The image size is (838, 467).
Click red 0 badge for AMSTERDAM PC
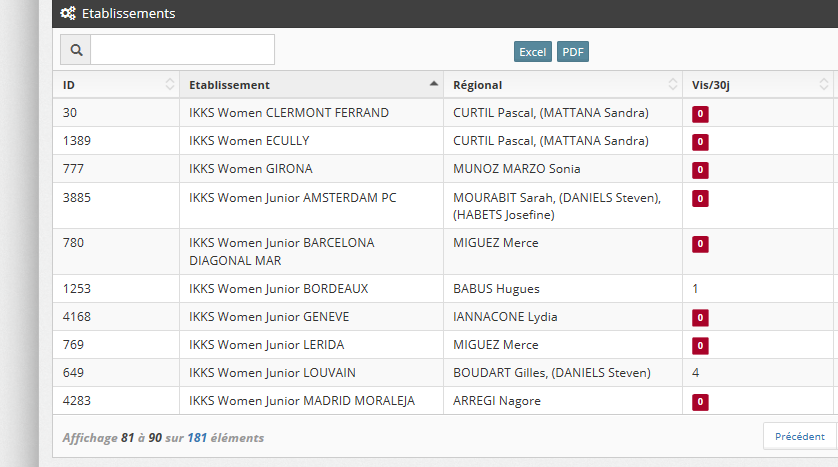[x=700, y=199]
